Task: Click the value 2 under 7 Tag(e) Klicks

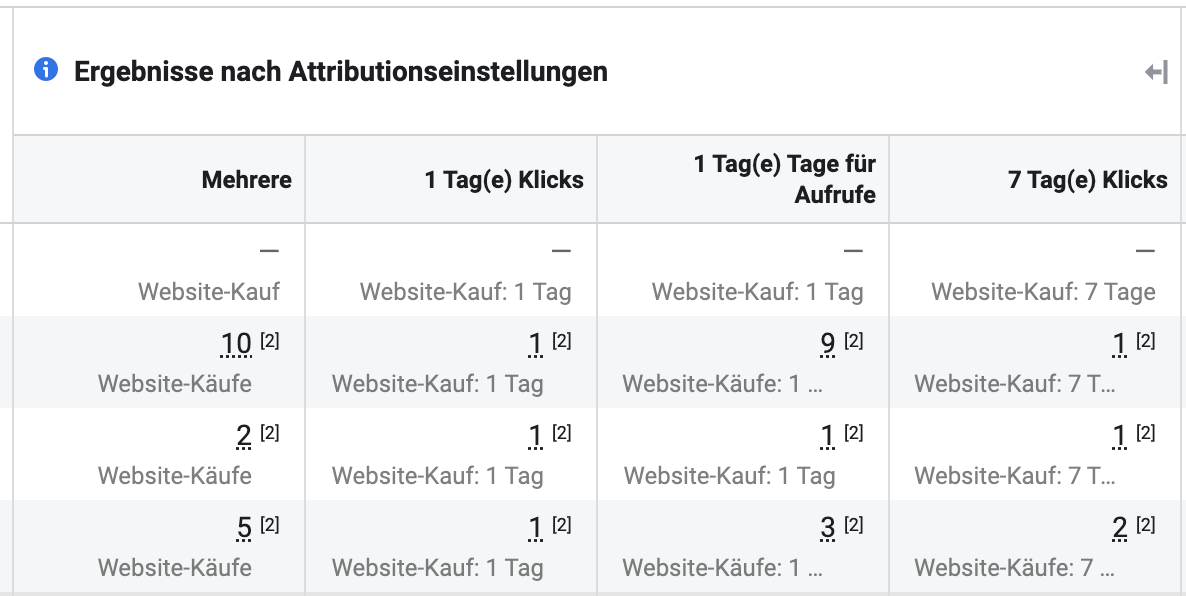Action: coord(1119,528)
